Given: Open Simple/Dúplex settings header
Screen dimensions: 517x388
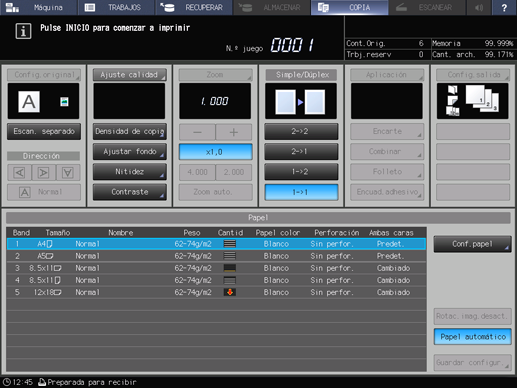Looking at the screenshot, I should click(x=301, y=75).
